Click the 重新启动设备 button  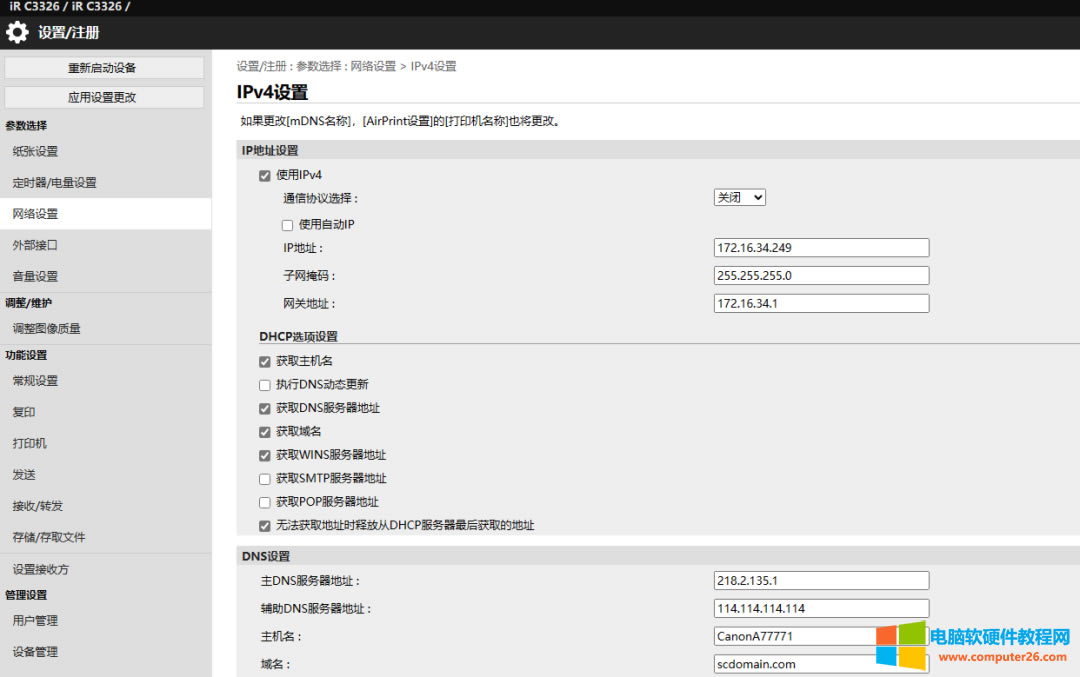[104, 68]
